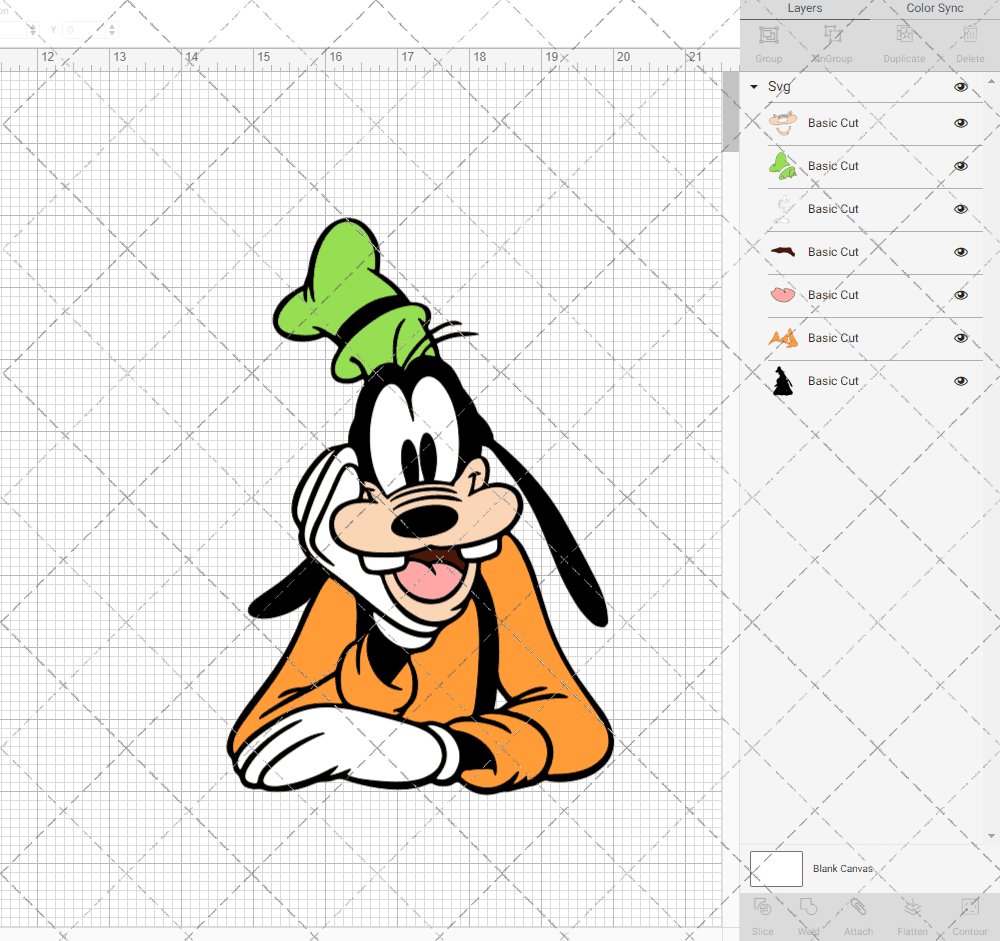Switch to the Color Sync tab
1000x941 pixels.
pyautogui.click(x=934, y=8)
